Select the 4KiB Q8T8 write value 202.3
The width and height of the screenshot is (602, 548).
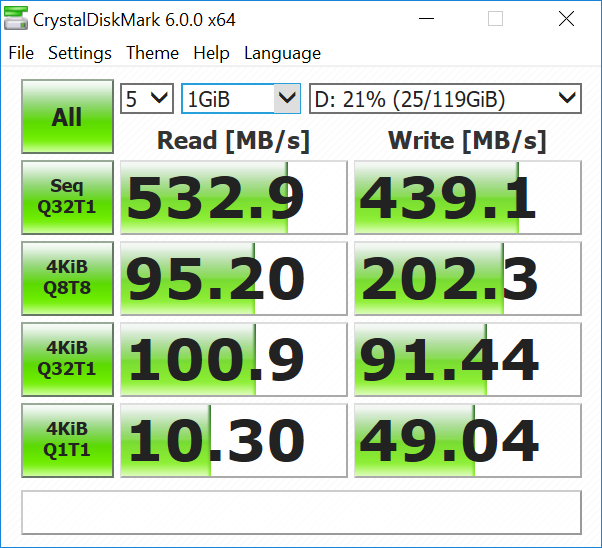(x=468, y=278)
